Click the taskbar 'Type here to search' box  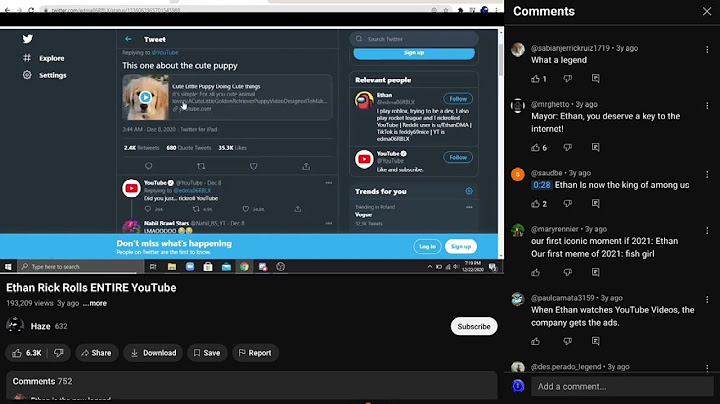(x=81, y=267)
